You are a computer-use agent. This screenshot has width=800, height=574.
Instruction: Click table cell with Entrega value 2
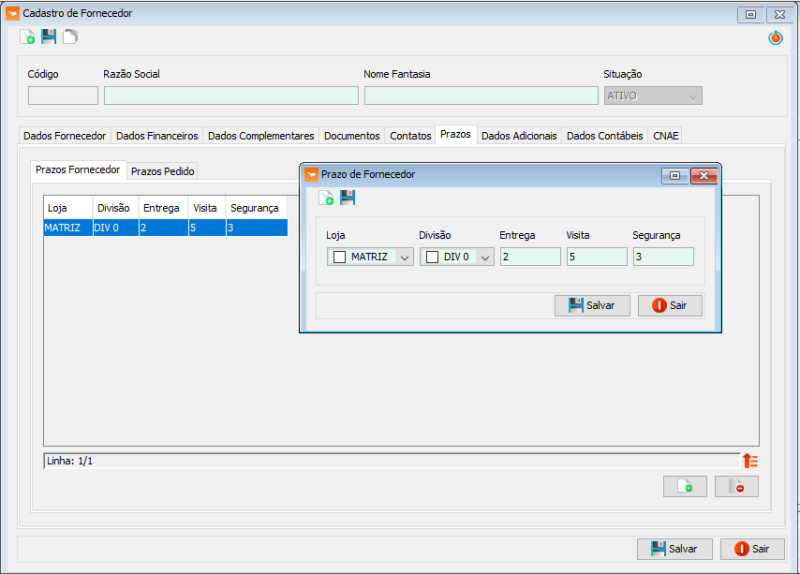[x=163, y=228]
